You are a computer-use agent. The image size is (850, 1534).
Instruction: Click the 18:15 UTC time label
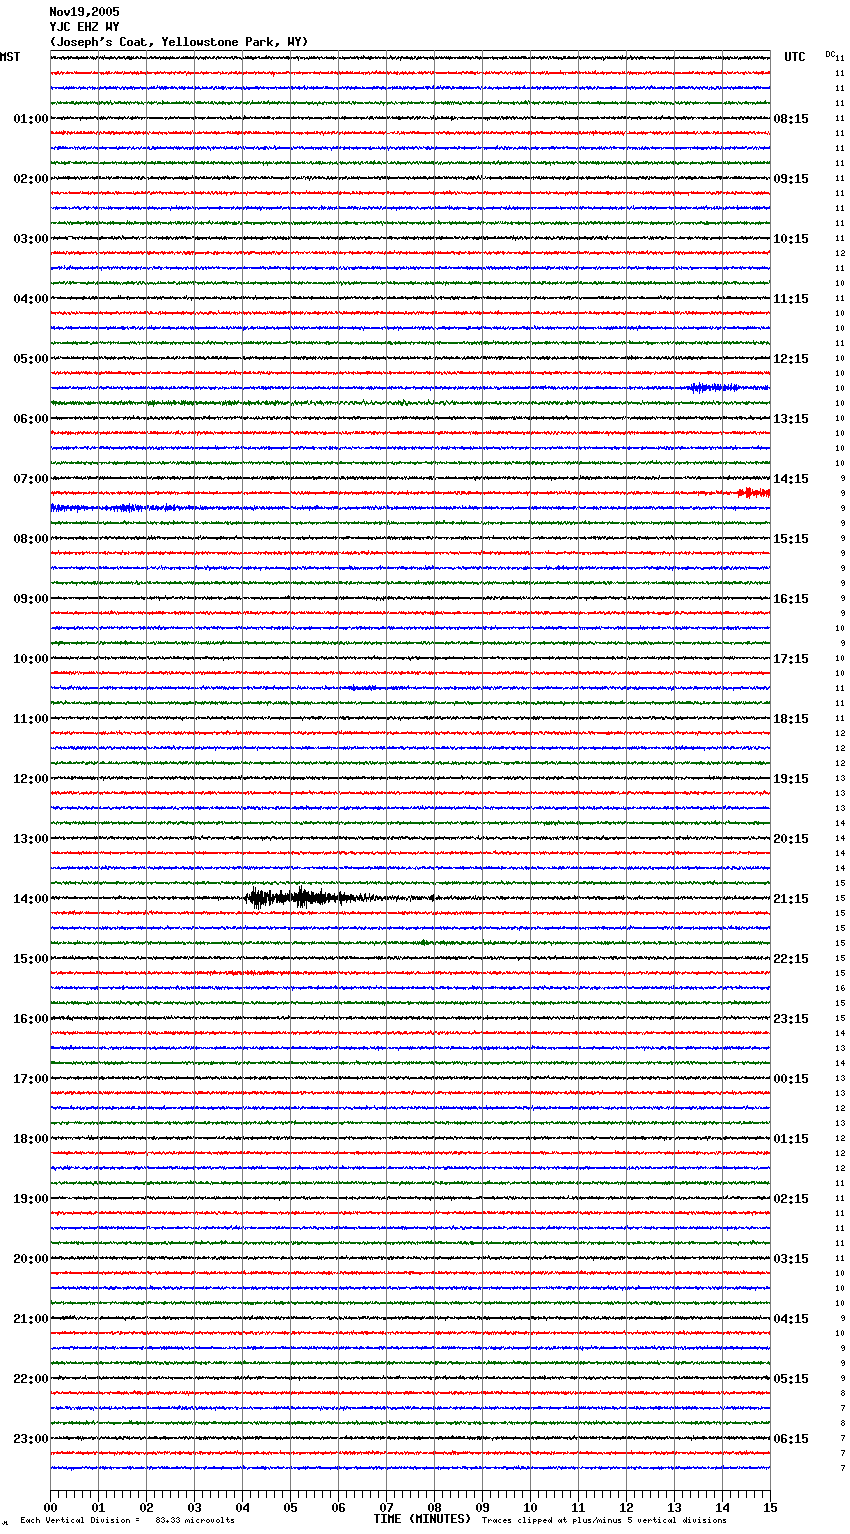click(x=791, y=719)
